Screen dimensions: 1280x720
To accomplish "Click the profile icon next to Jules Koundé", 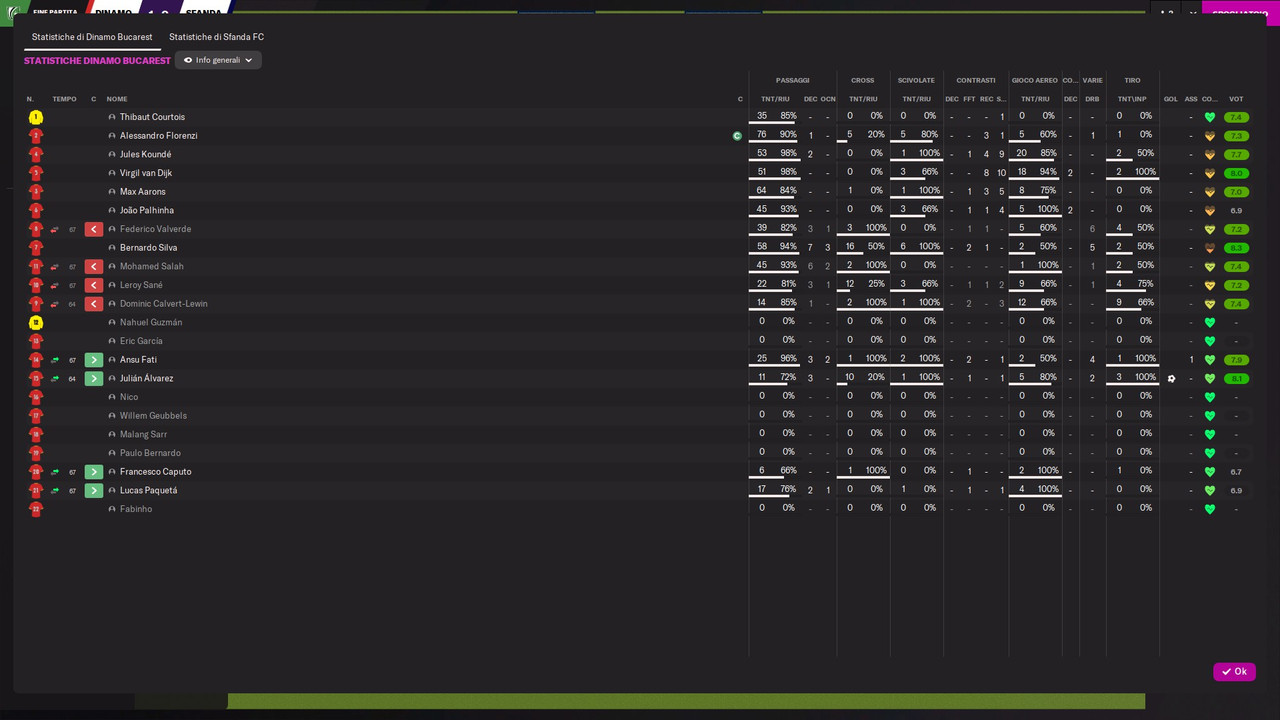I will [x=112, y=155].
